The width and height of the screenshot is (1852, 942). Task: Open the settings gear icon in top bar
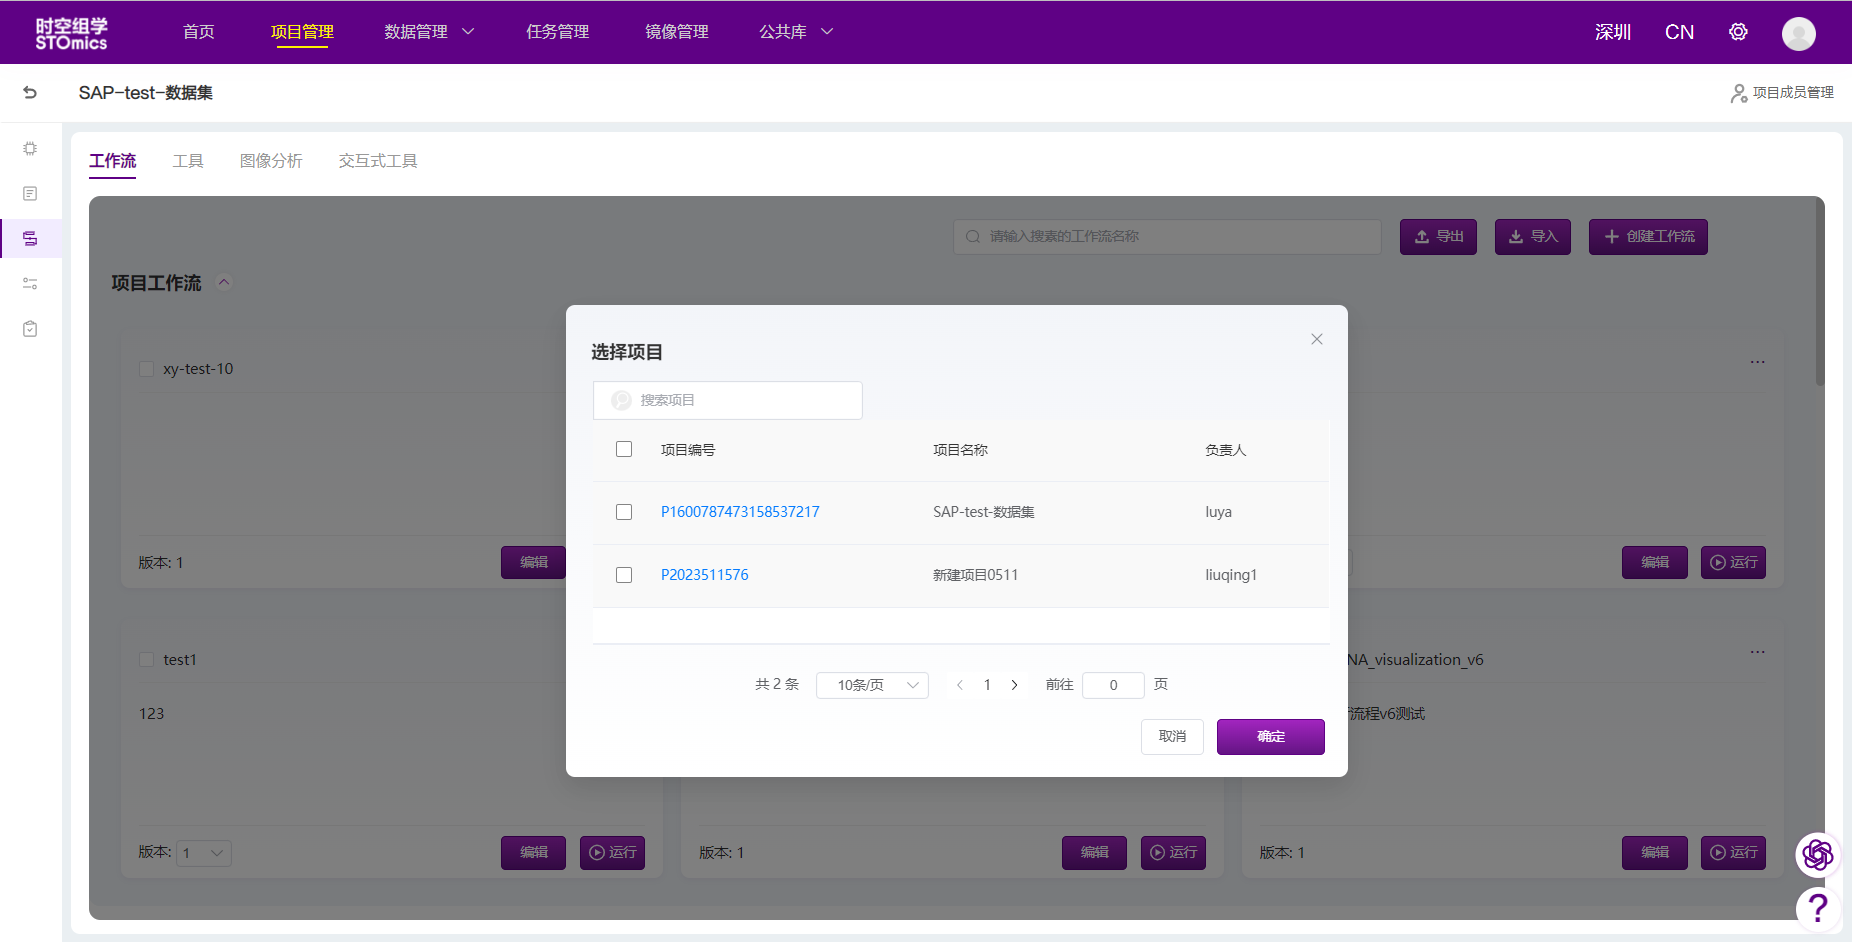tap(1738, 32)
